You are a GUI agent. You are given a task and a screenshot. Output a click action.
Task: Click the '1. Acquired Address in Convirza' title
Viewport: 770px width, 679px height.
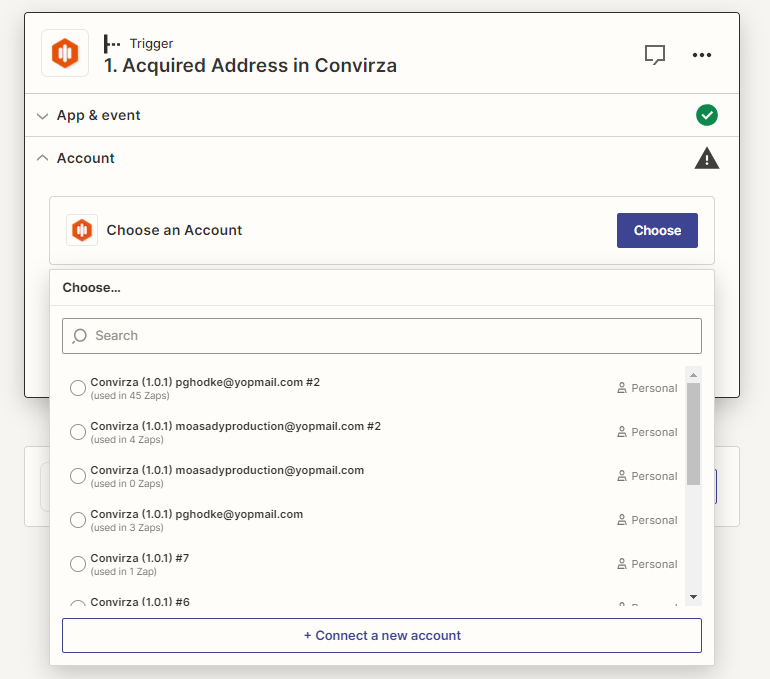coord(250,65)
